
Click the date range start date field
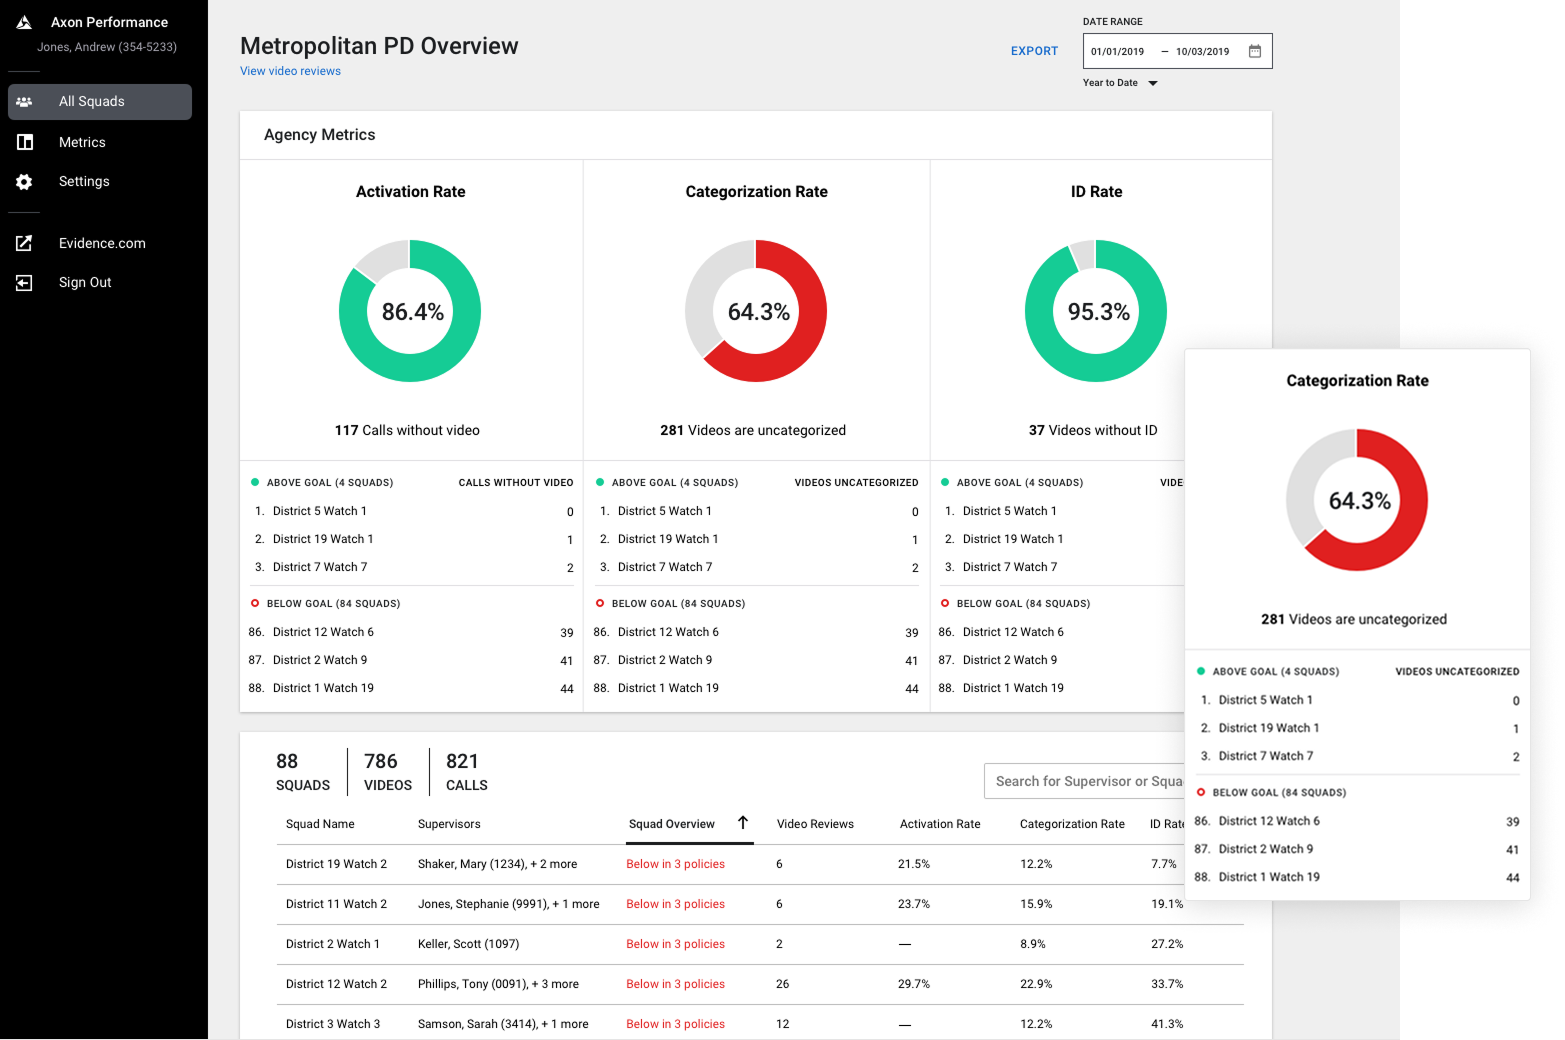(1117, 51)
